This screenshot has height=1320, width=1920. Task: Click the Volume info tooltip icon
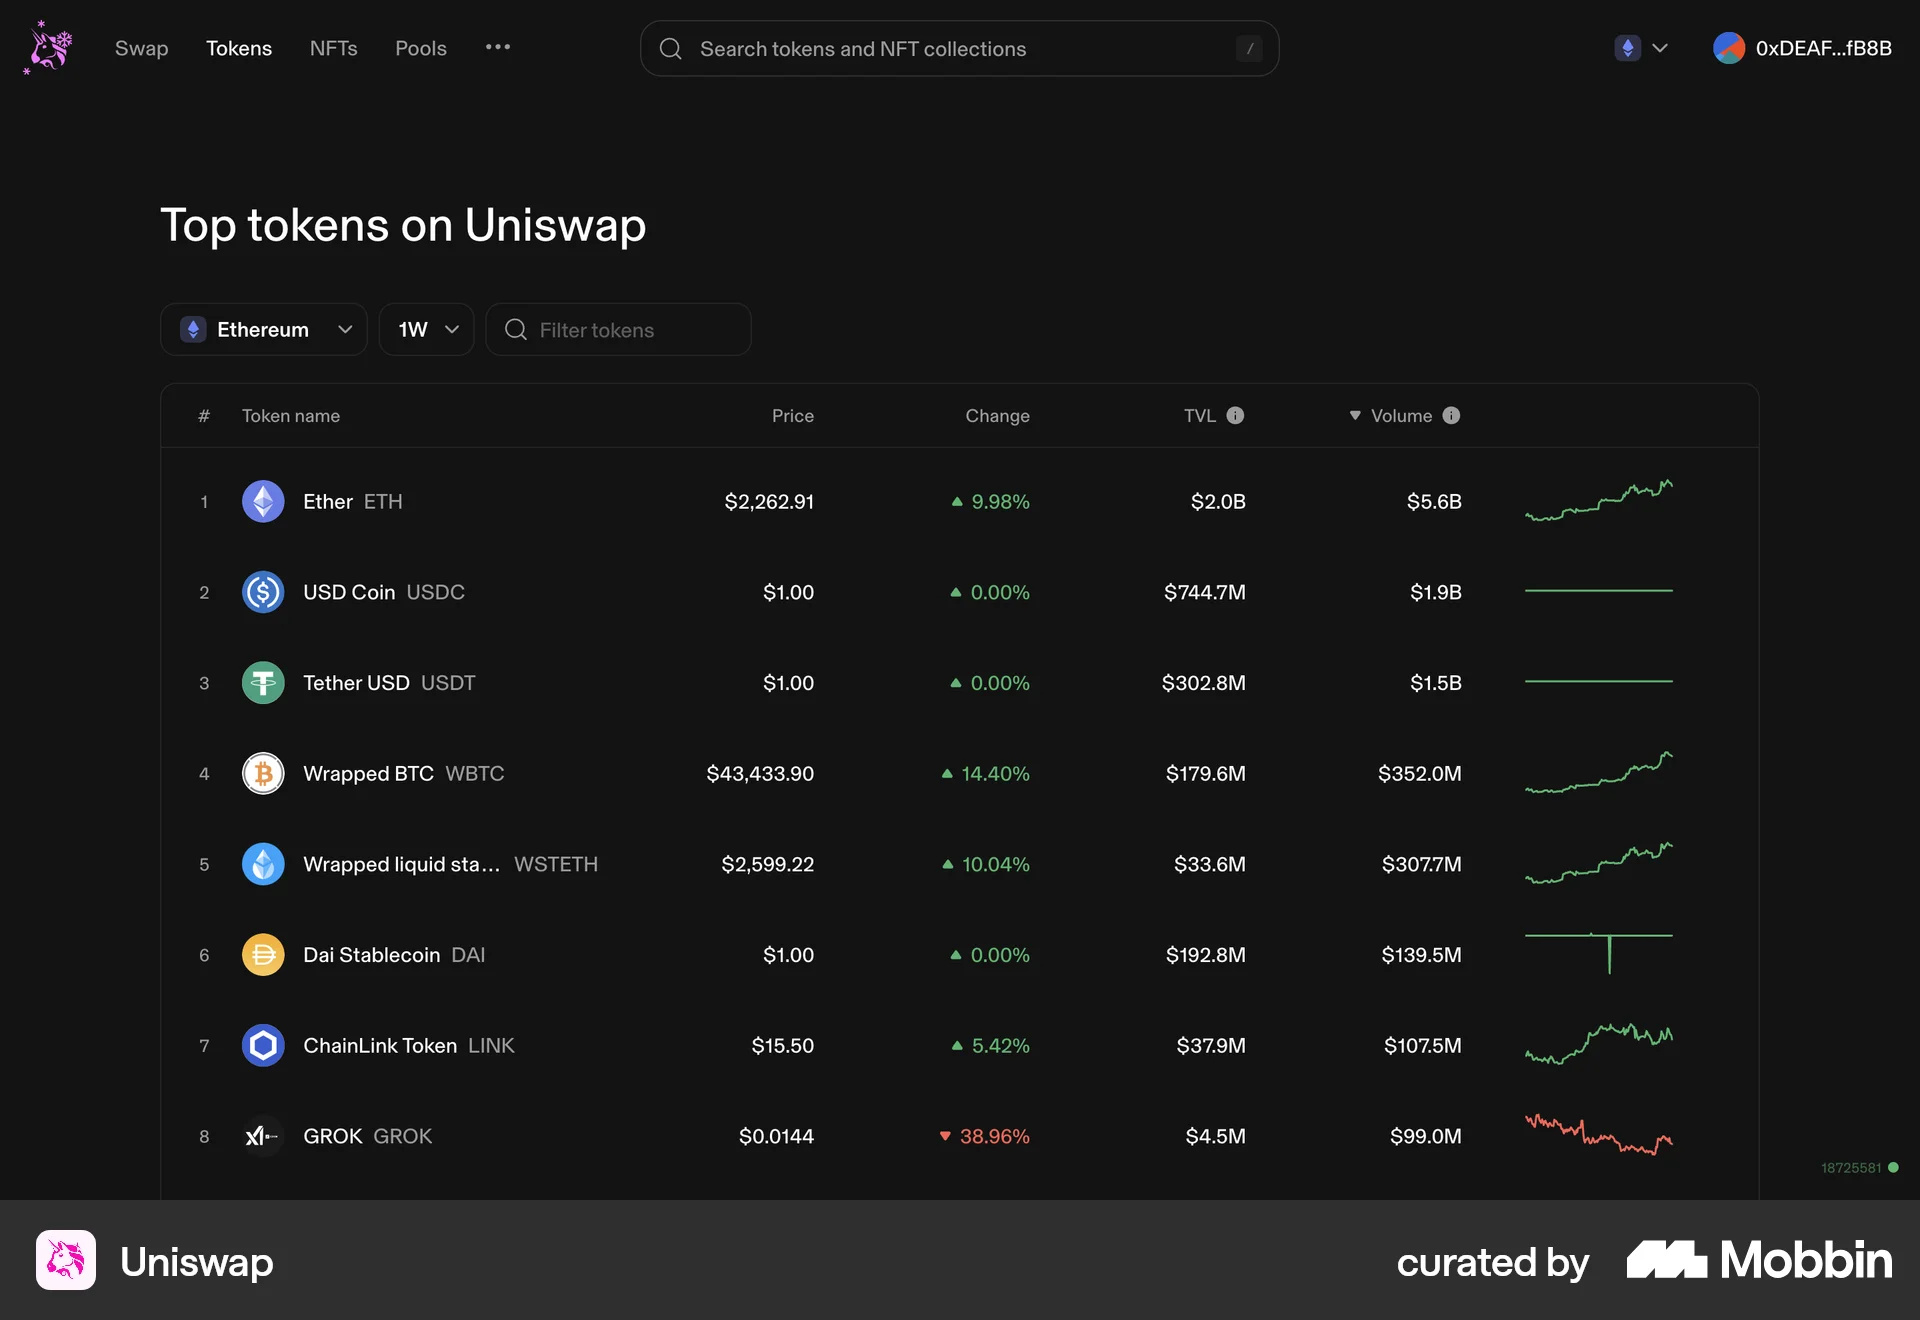pyautogui.click(x=1451, y=416)
